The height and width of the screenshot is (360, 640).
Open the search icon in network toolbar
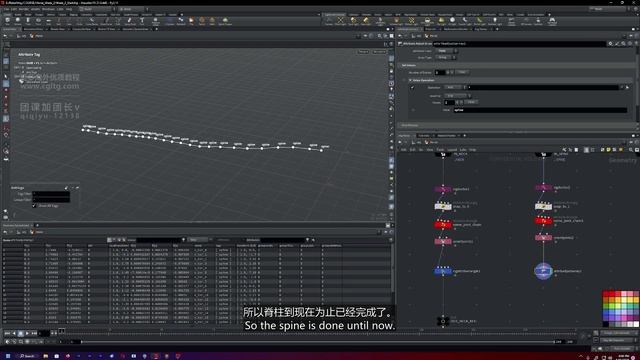[x=631, y=150]
